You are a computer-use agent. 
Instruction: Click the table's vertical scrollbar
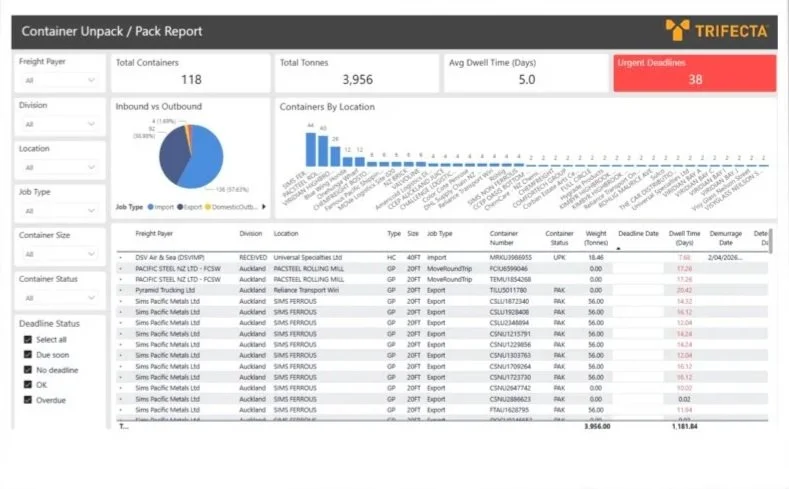pyautogui.click(x=771, y=241)
